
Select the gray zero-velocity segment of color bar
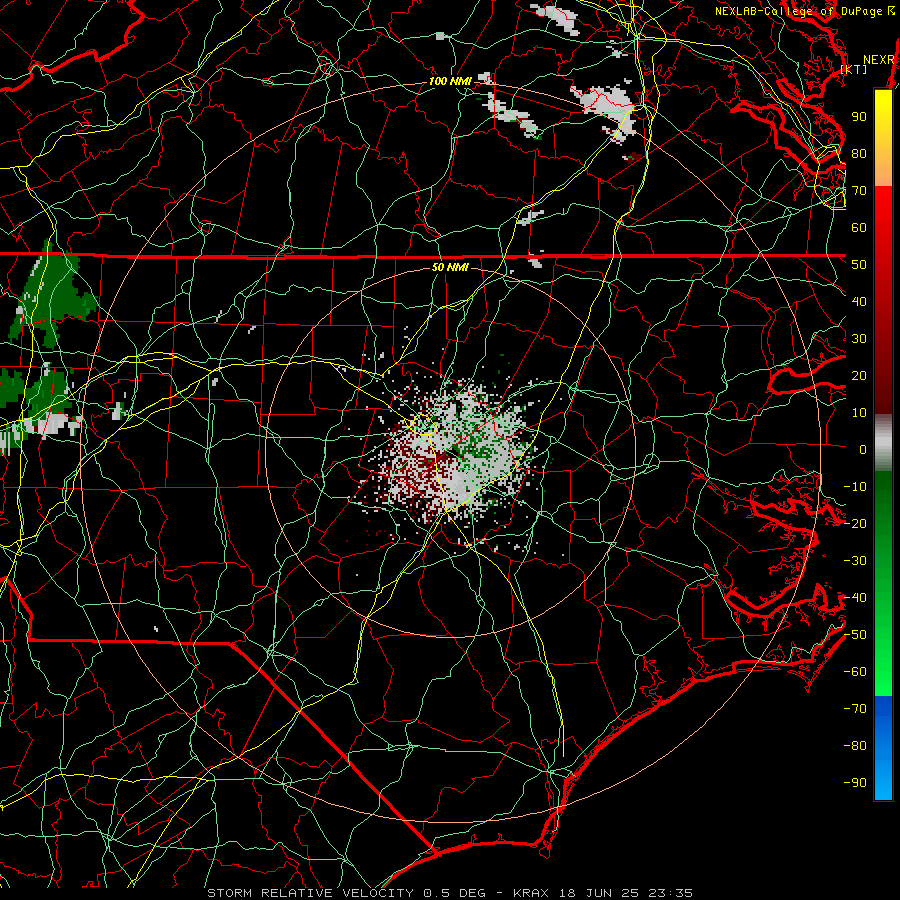[883, 443]
